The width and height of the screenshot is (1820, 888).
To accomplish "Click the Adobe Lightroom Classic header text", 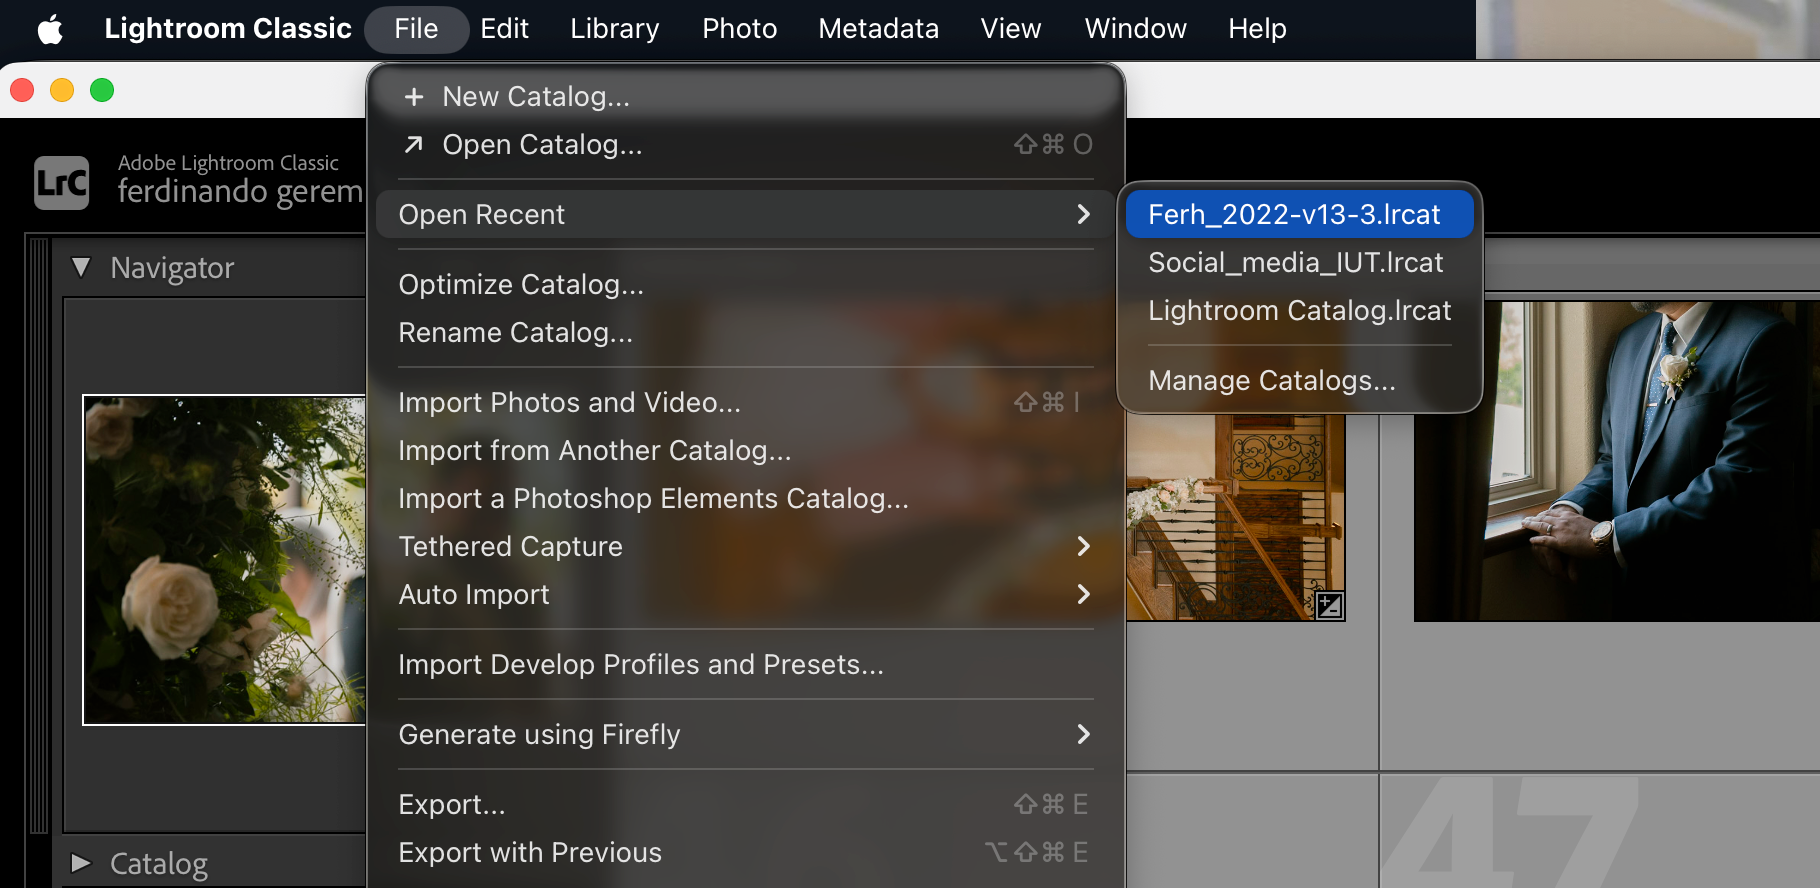I will tap(228, 163).
